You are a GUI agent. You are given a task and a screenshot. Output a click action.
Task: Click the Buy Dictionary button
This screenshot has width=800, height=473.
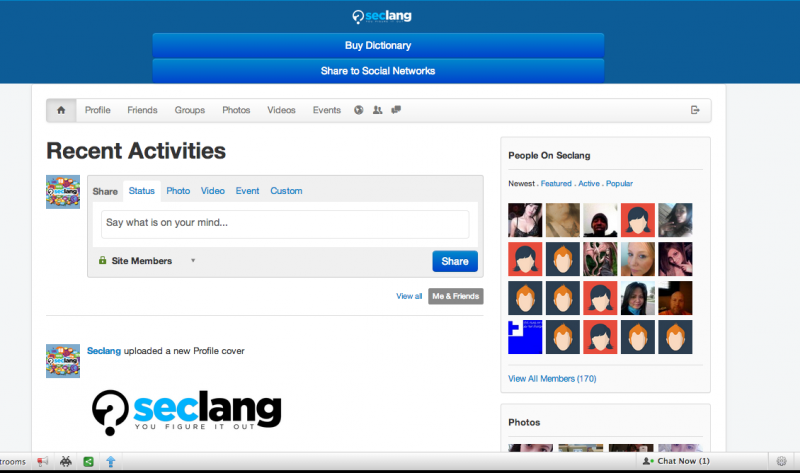(x=378, y=45)
